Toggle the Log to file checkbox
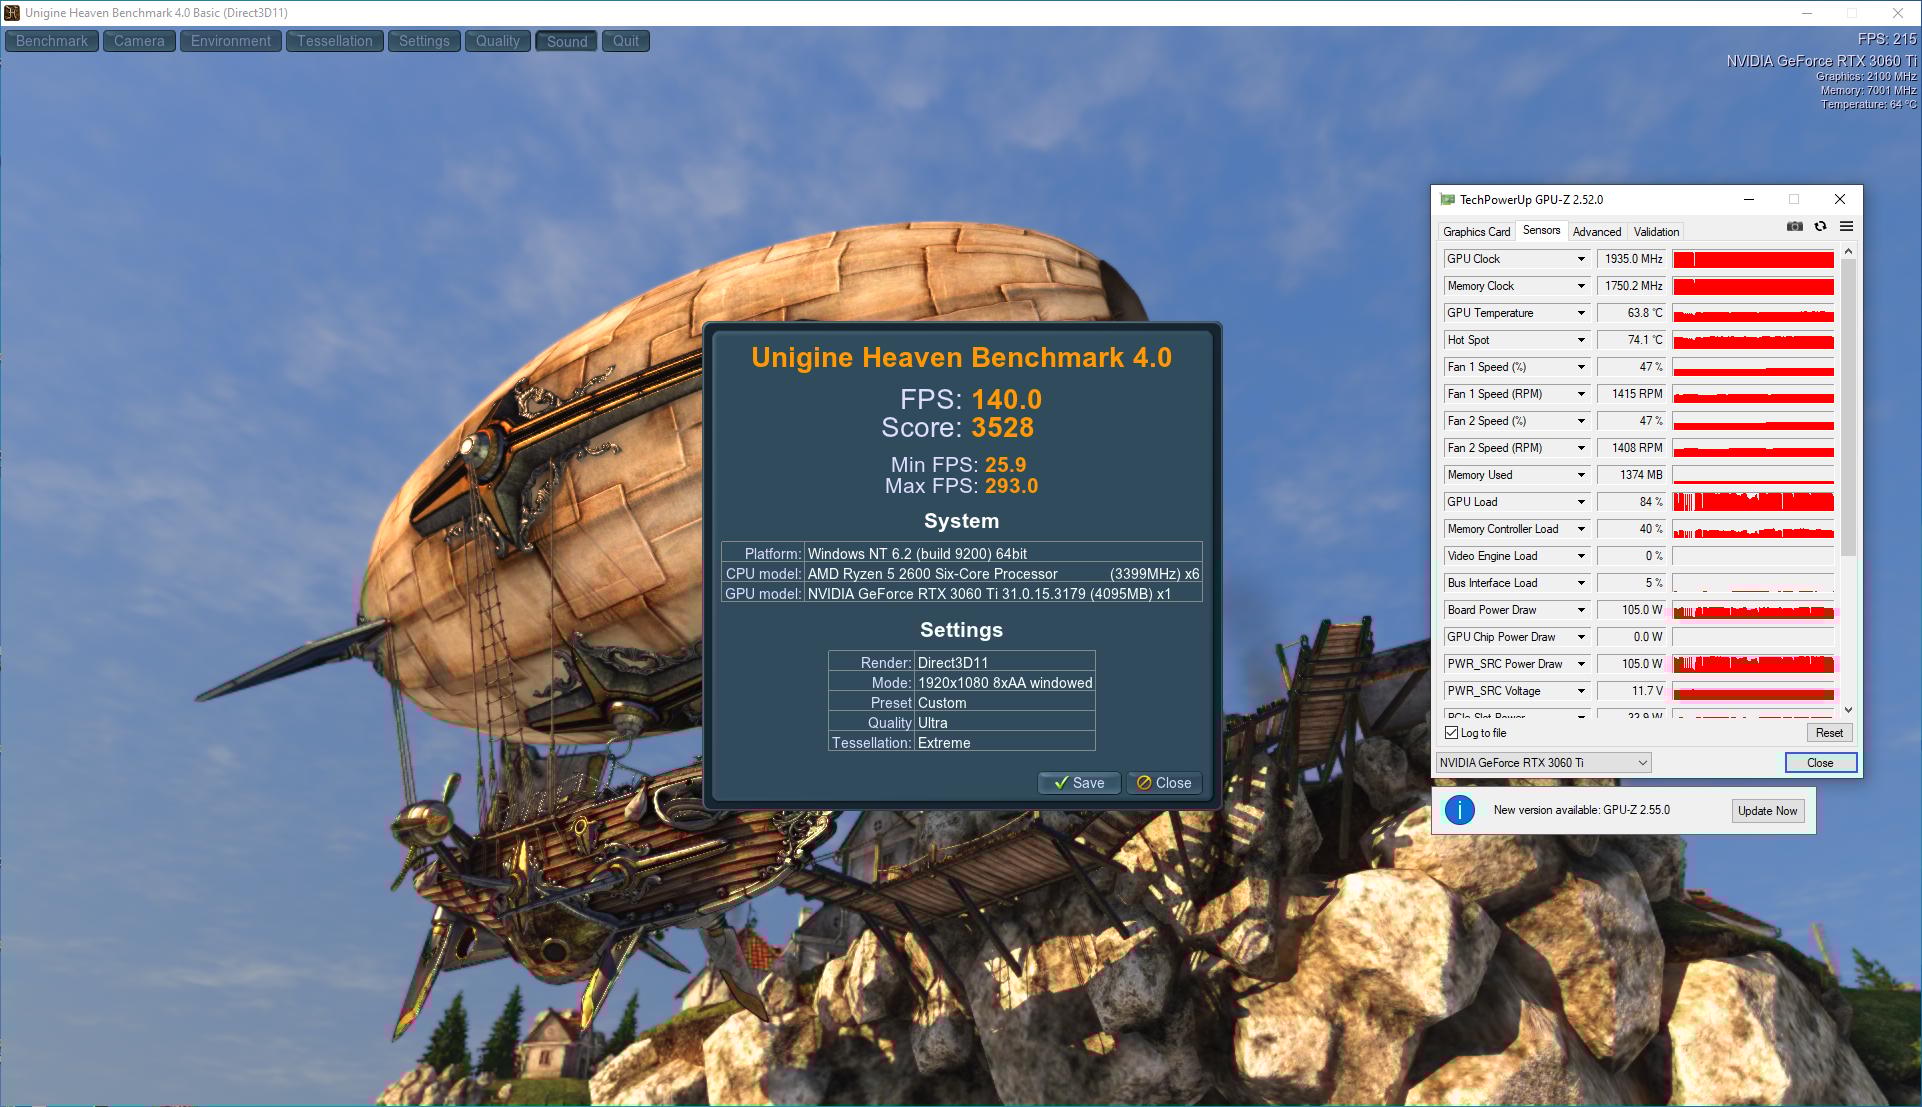The width and height of the screenshot is (1922, 1107). click(1452, 733)
